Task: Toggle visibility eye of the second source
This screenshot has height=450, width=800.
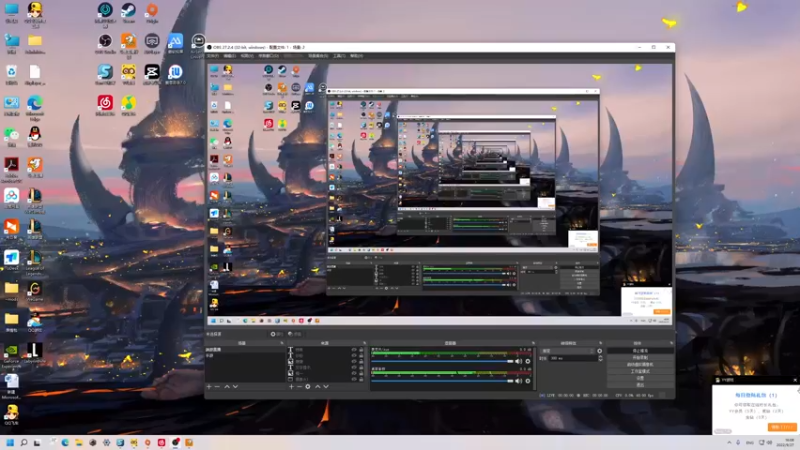Action: pyautogui.click(x=354, y=355)
